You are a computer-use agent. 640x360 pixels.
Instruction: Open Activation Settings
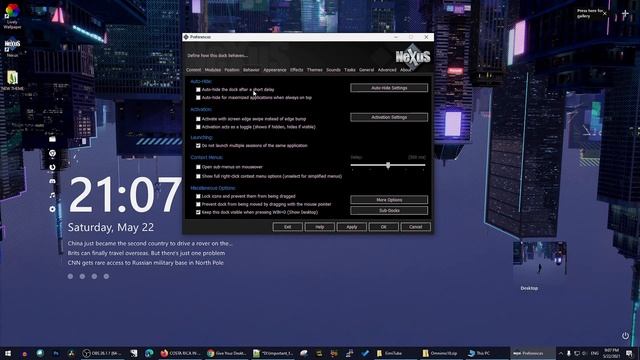coord(389,117)
